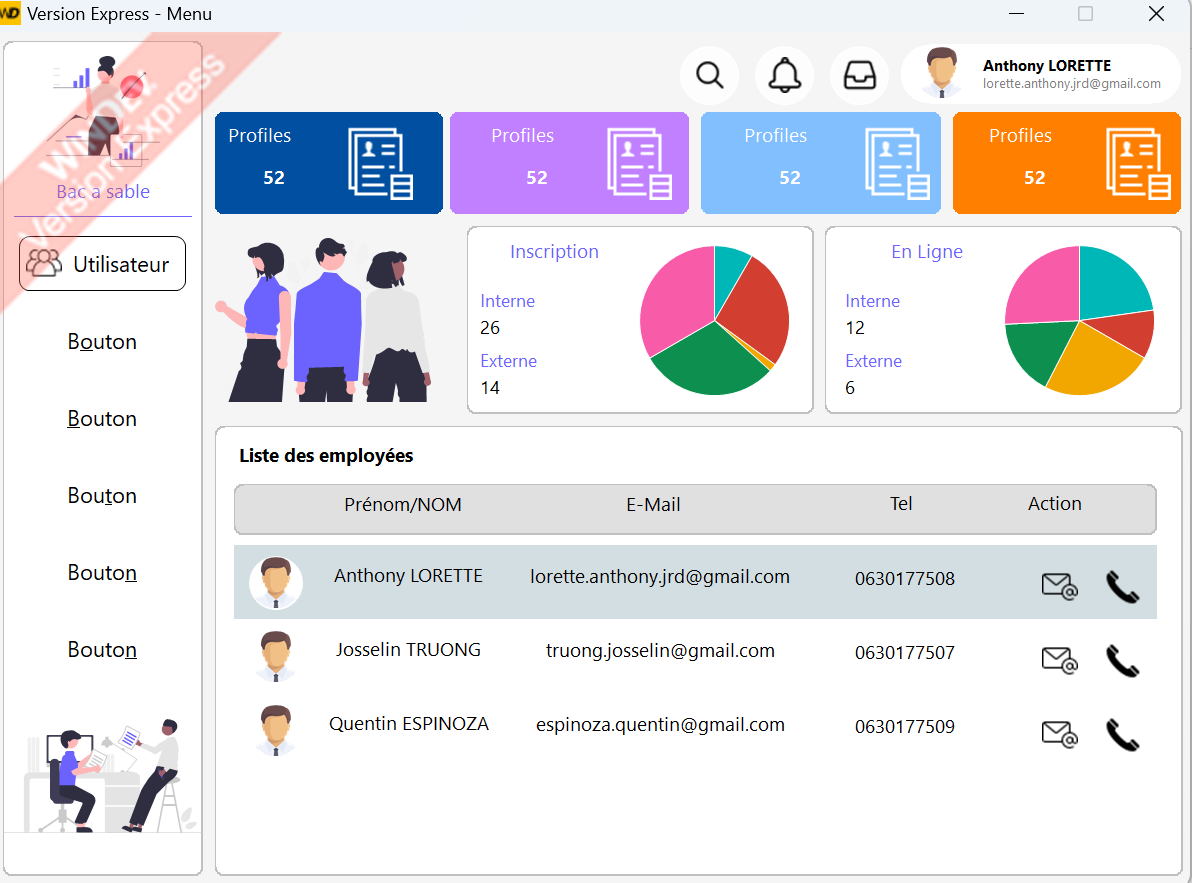
Task: Open the Utilisateur sidebar button
Action: (x=102, y=264)
